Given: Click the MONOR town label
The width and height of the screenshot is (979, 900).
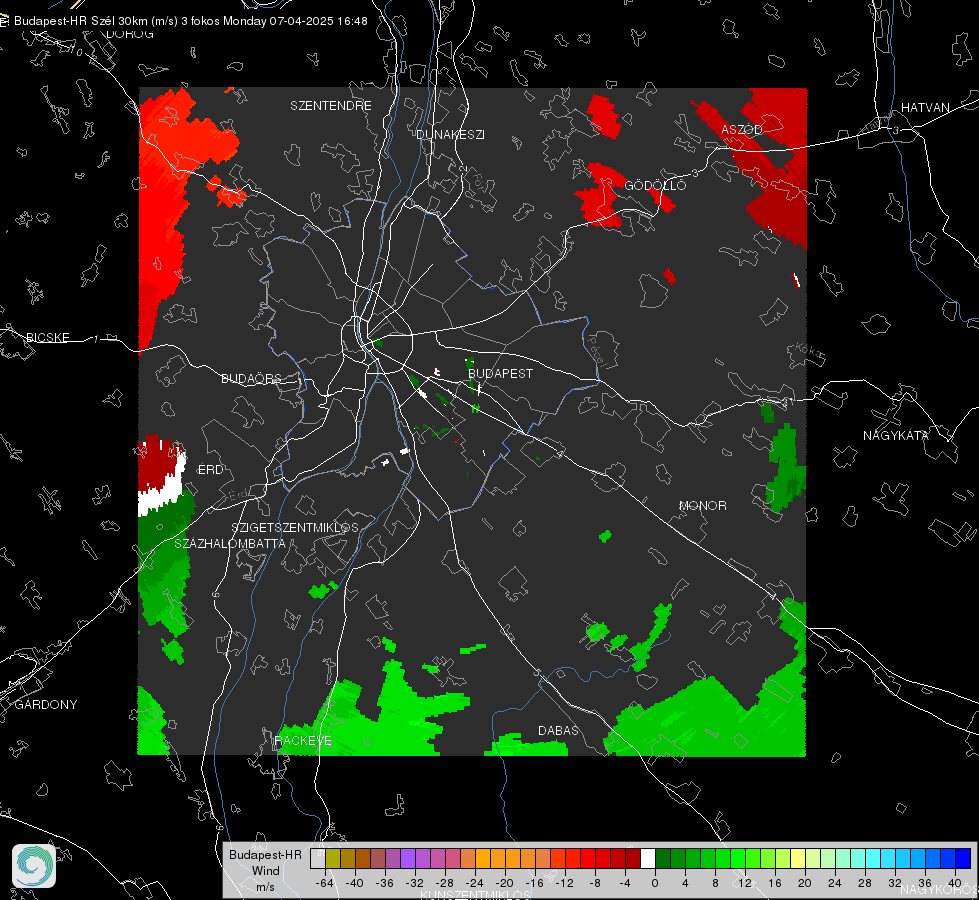Looking at the screenshot, I should (x=702, y=505).
